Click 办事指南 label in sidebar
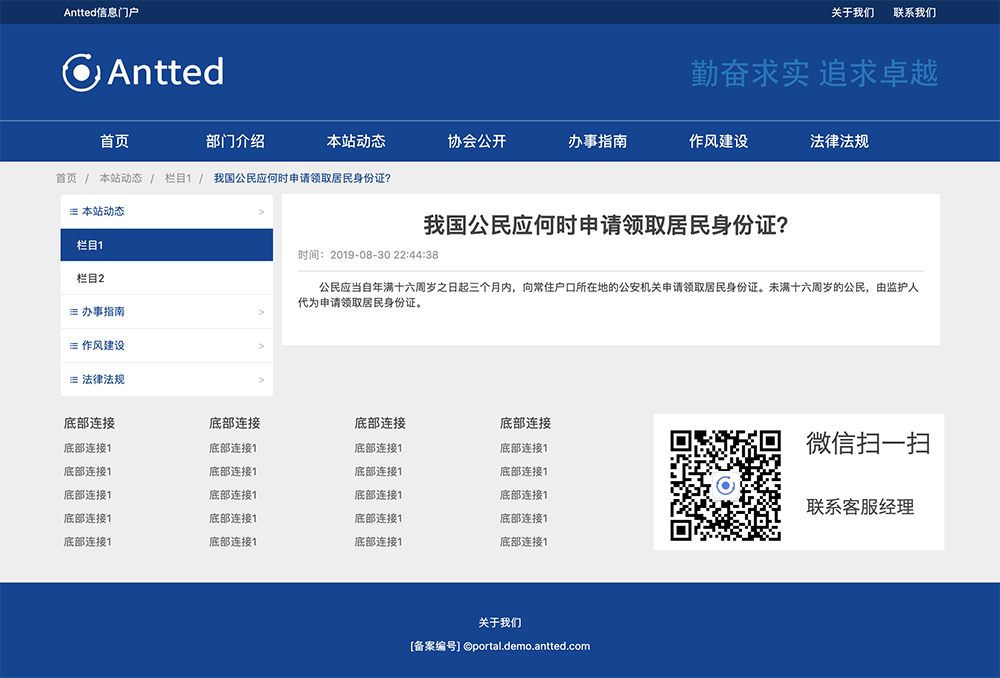 pyautogui.click(x=103, y=311)
